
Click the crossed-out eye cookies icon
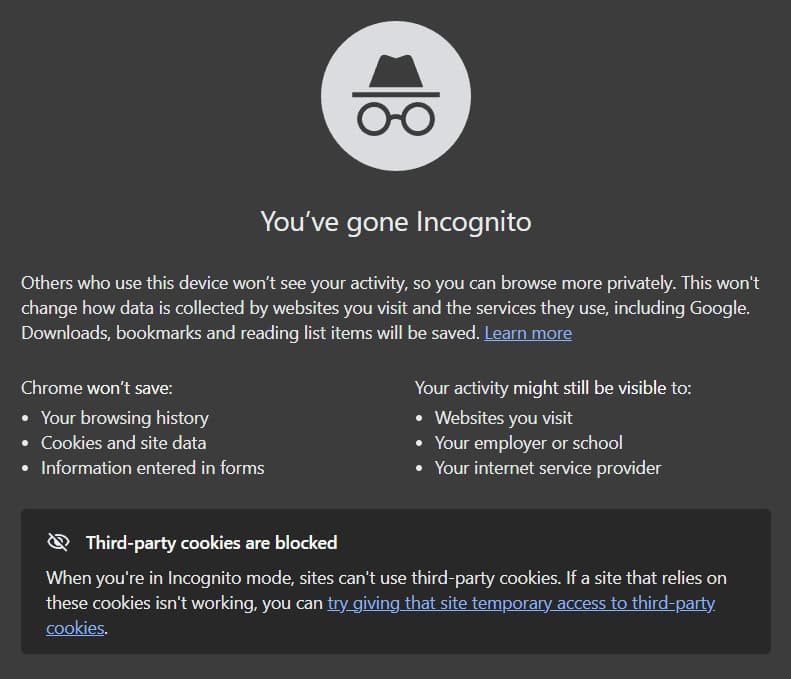click(x=59, y=543)
